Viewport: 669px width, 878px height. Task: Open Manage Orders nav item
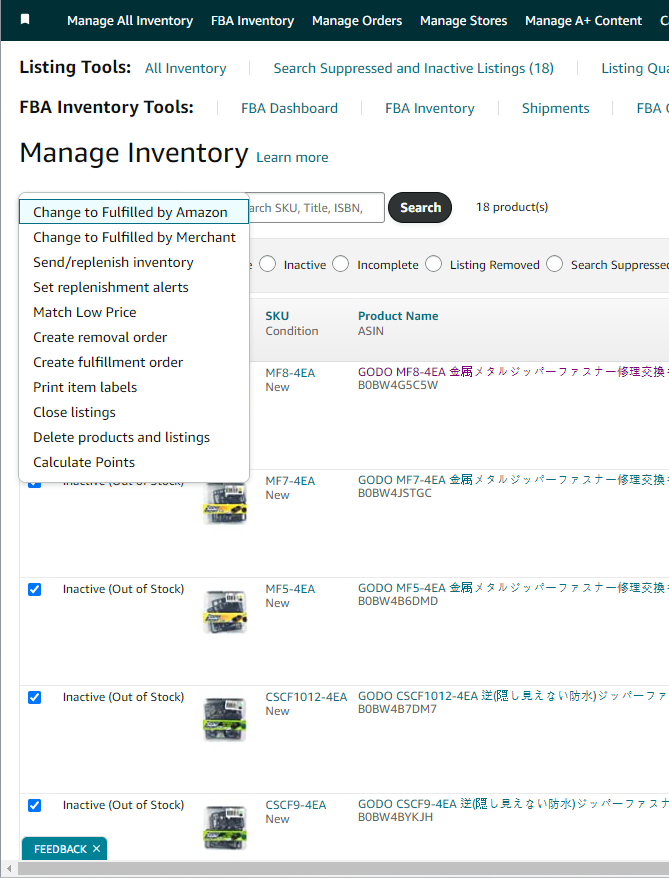(357, 21)
